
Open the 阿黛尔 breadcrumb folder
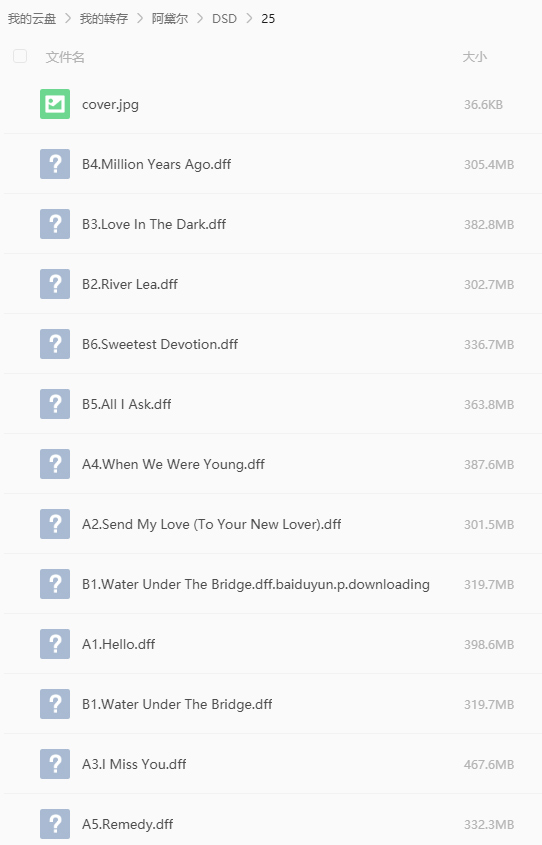pos(170,19)
